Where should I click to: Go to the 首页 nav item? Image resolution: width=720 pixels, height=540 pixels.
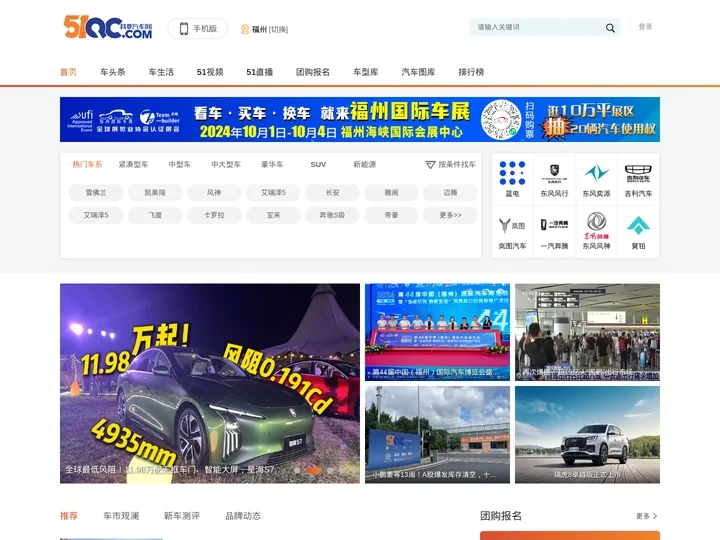coord(68,72)
